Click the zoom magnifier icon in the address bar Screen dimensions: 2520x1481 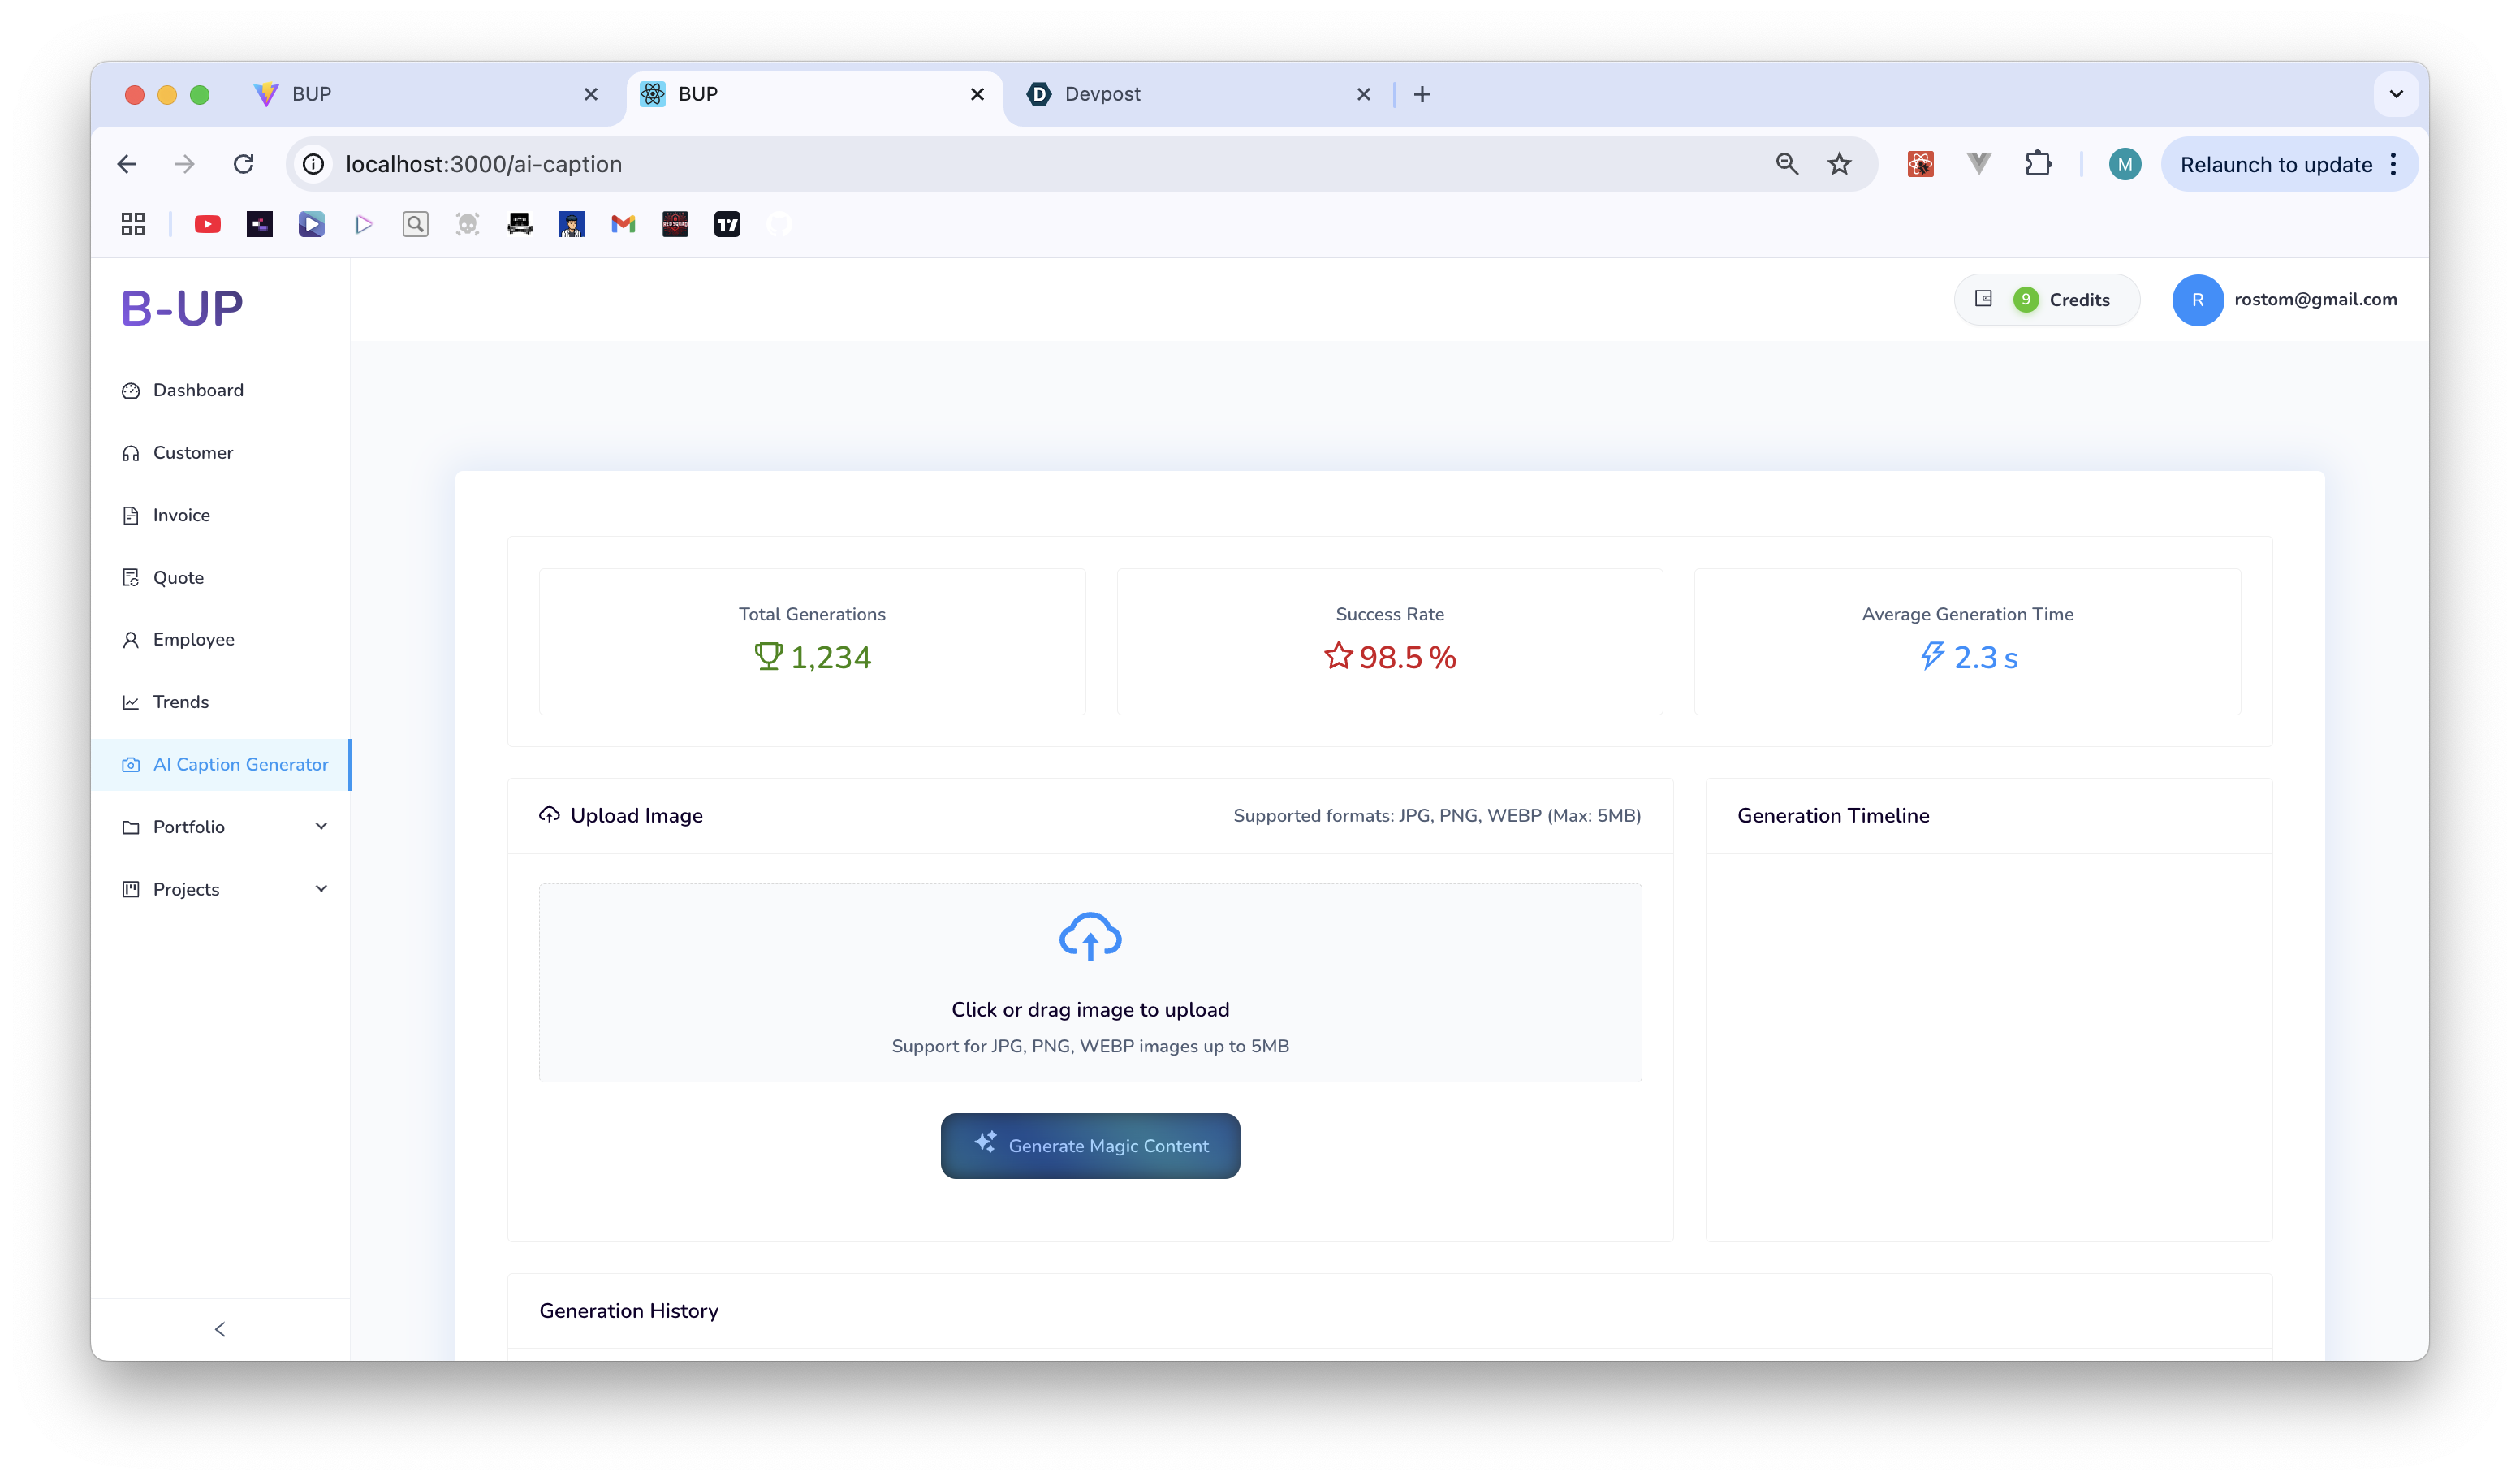[x=1787, y=164]
